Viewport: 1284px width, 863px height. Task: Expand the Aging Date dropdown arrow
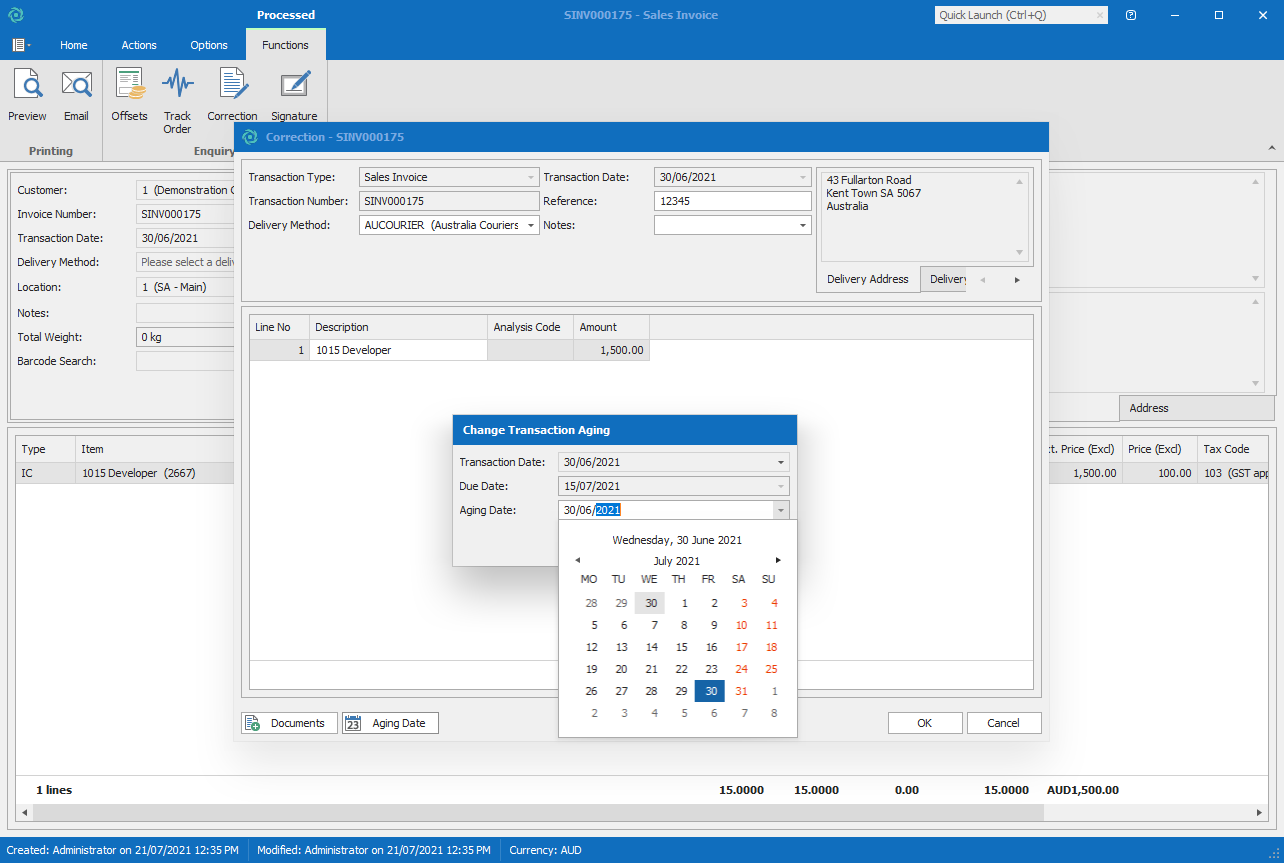(780, 510)
